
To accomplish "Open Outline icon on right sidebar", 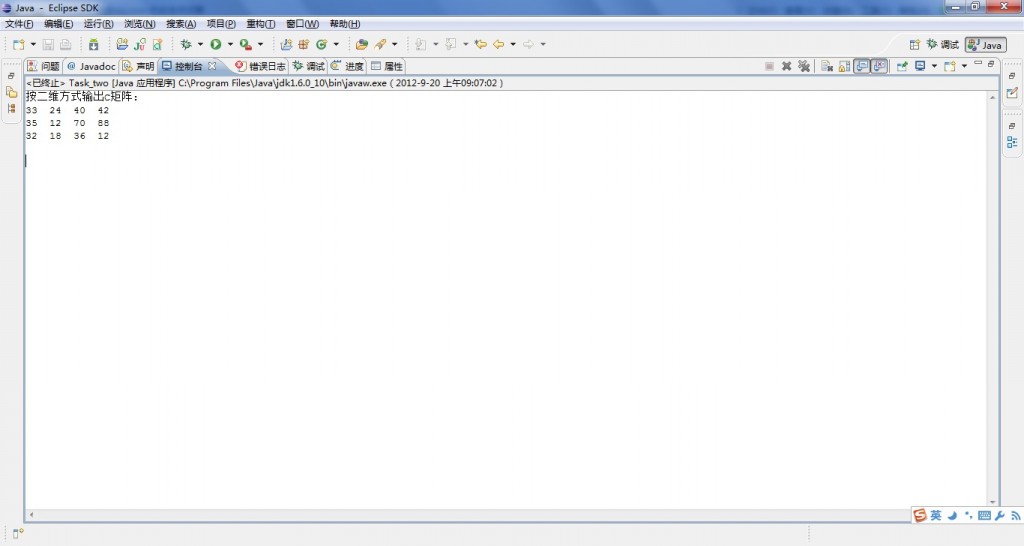I will [x=1012, y=142].
